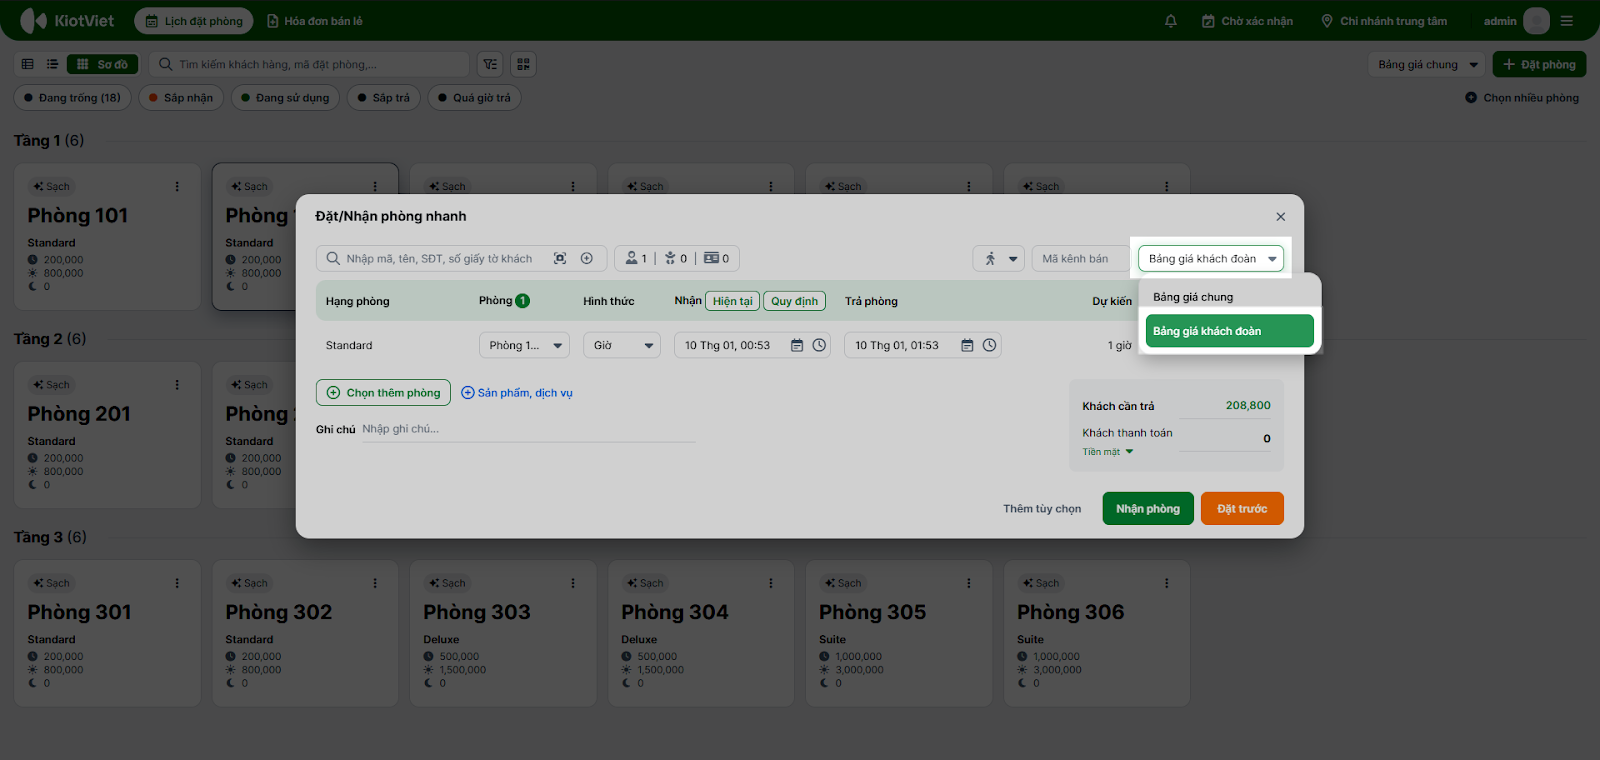The image size is (1600, 760).
Task: Click the add new guest plus icon
Action: click(587, 259)
